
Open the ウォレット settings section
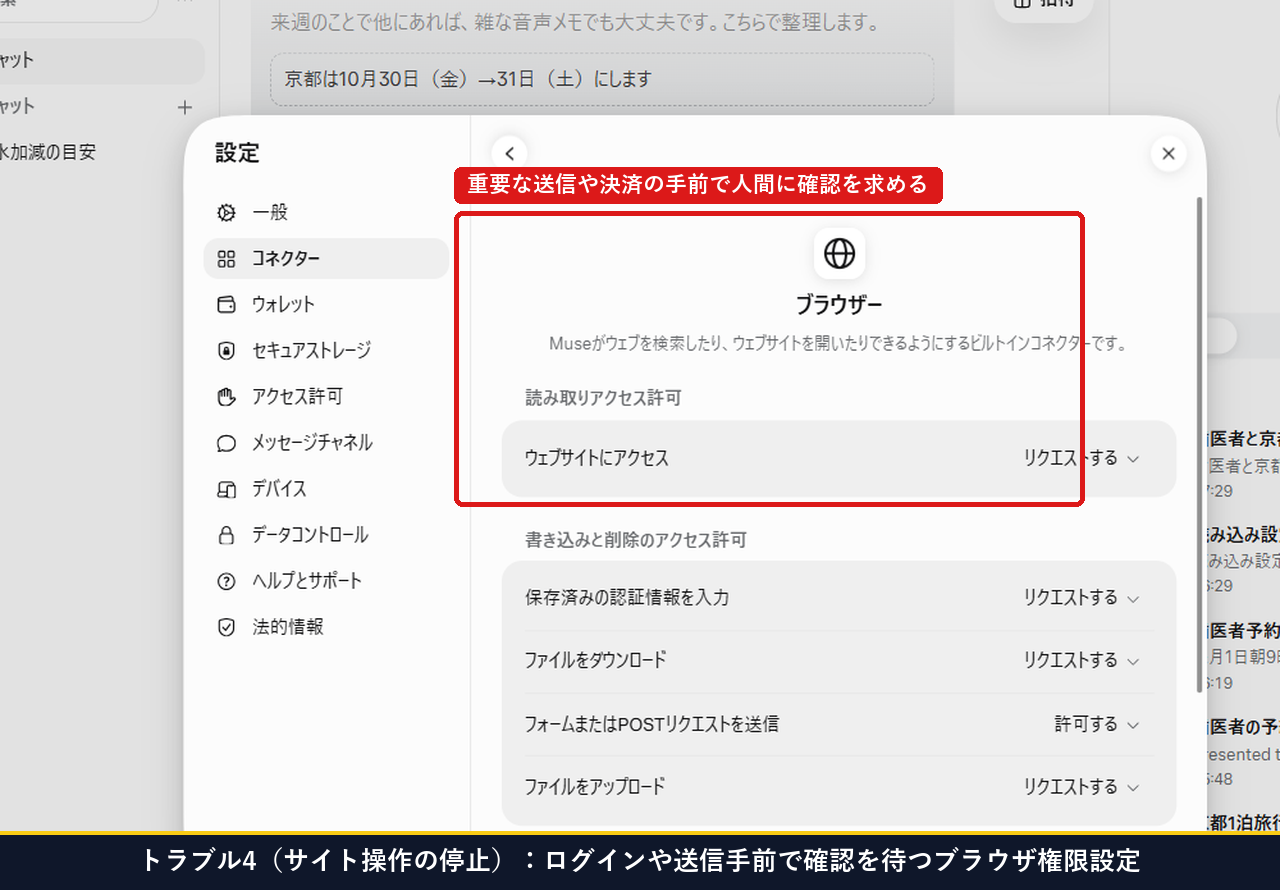(x=326, y=304)
